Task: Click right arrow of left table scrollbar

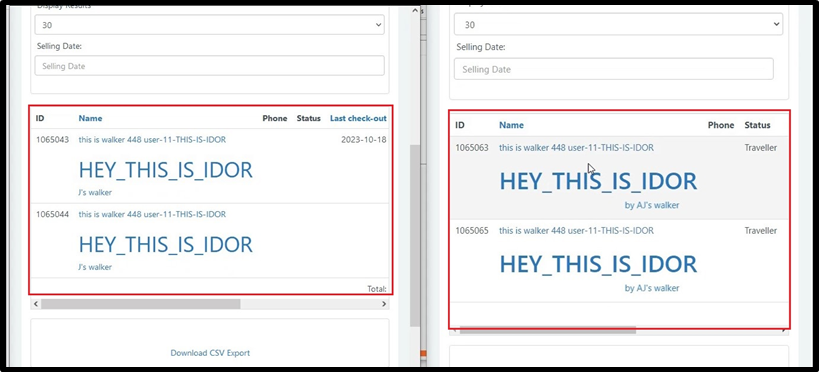Action: tap(385, 304)
